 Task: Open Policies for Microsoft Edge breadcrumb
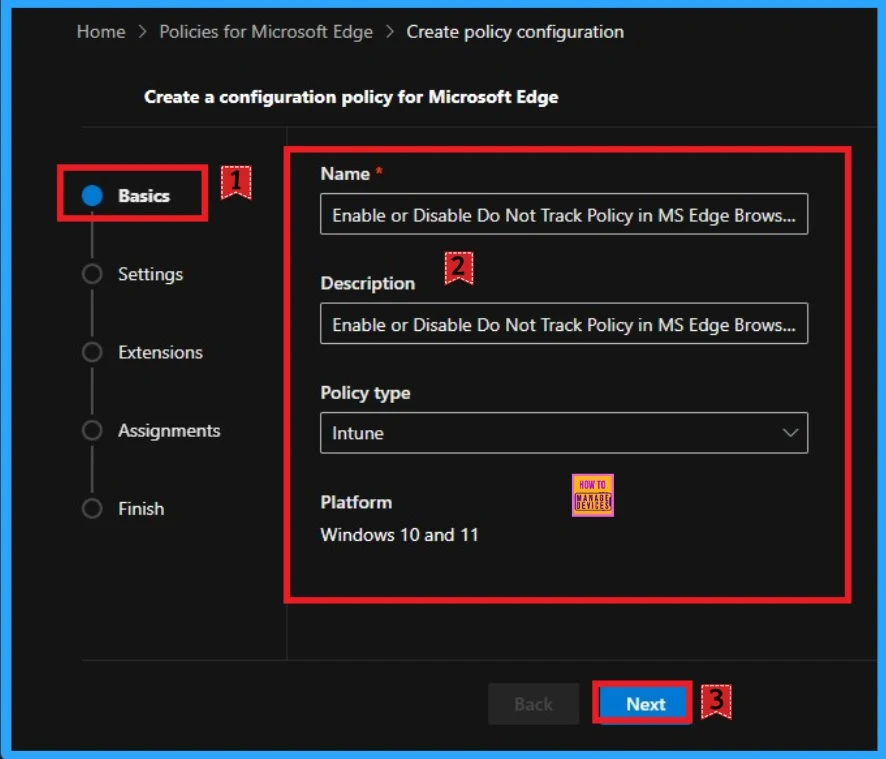(x=266, y=32)
